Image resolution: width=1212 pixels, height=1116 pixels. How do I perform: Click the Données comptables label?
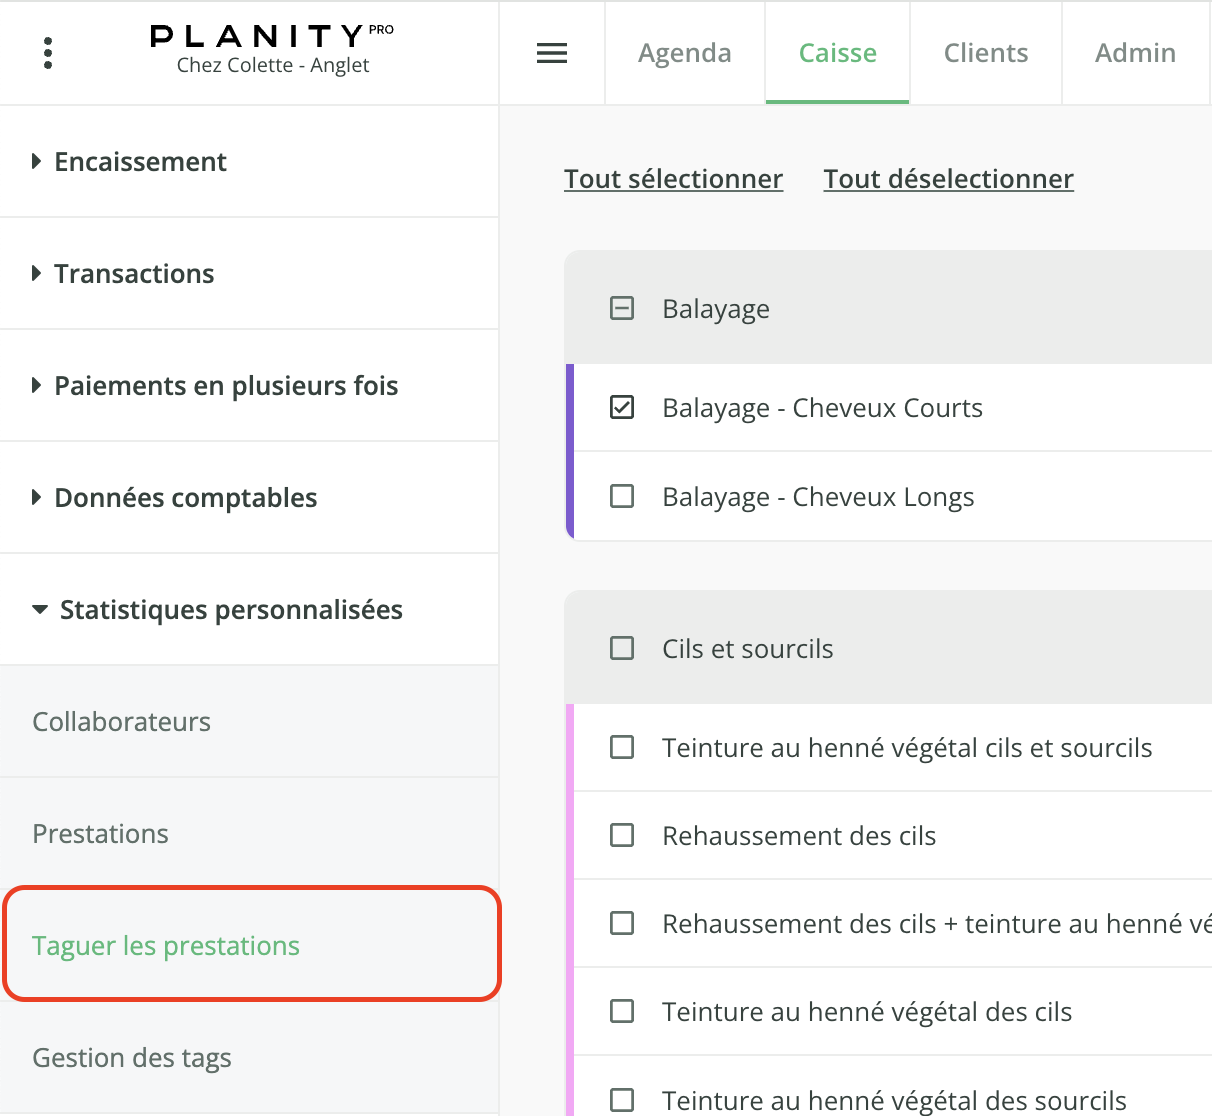point(185,498)
